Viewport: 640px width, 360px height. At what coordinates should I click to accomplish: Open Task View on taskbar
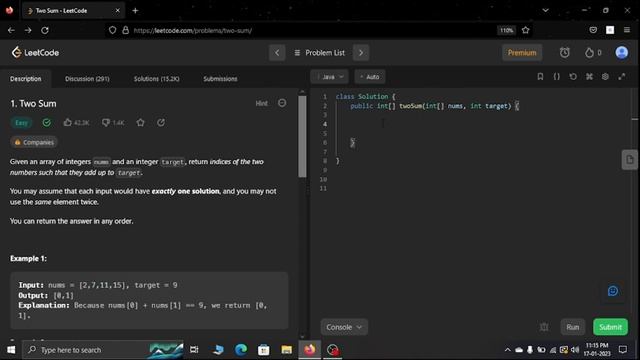click(194, 350)
